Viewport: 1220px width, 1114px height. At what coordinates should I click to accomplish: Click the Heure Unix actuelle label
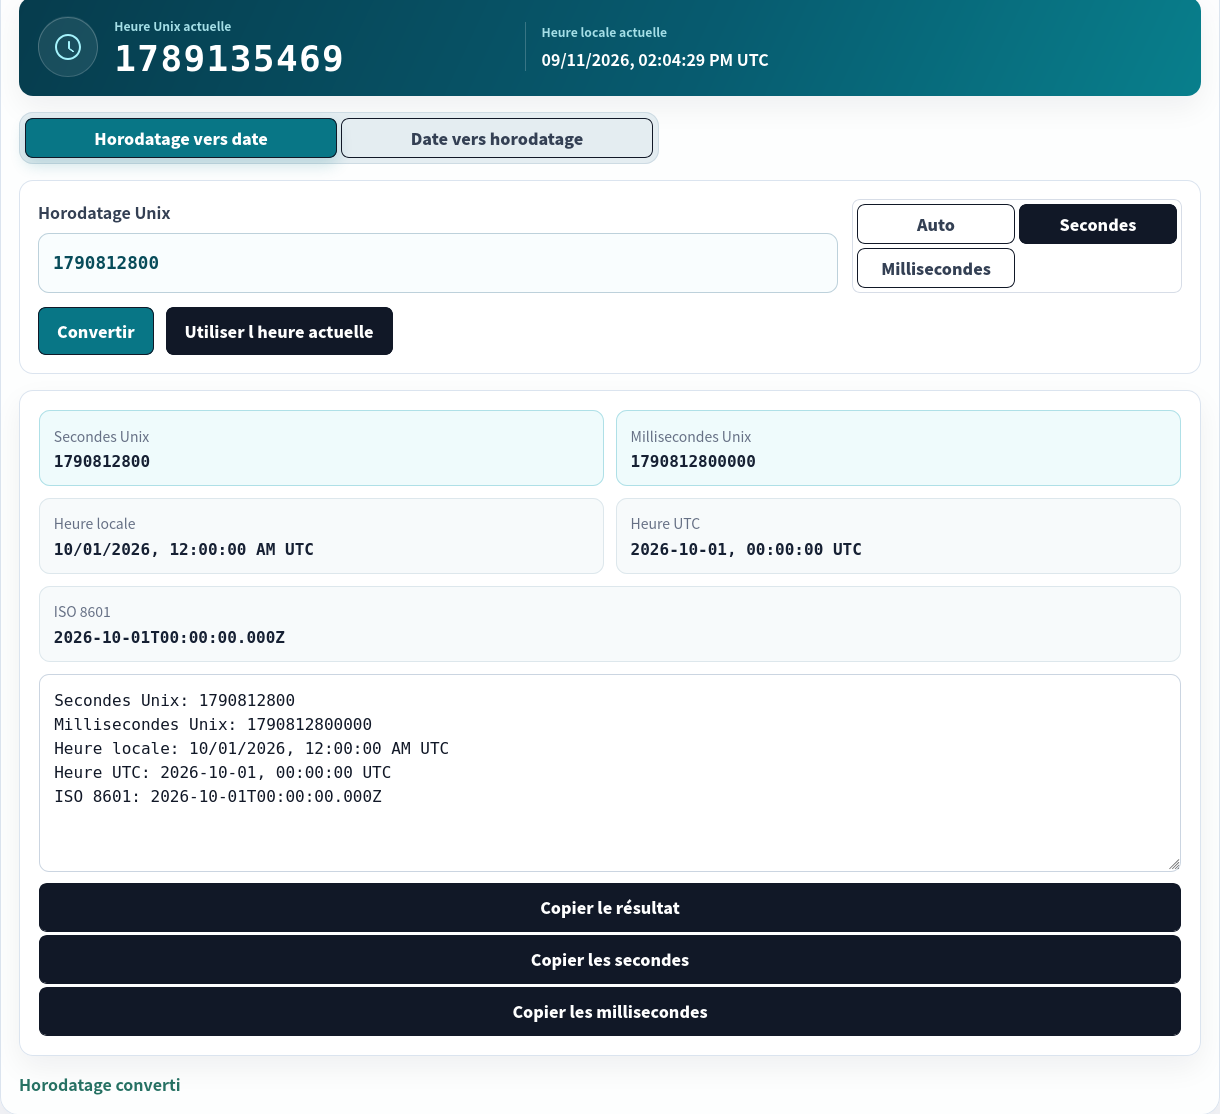point(172,27)
